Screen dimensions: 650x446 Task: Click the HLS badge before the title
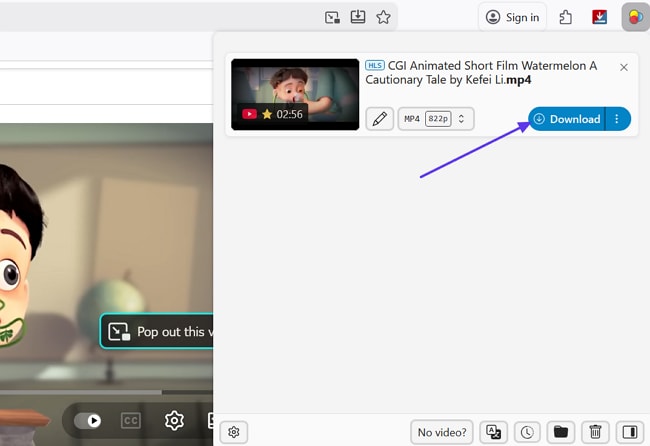coord(375,65)
